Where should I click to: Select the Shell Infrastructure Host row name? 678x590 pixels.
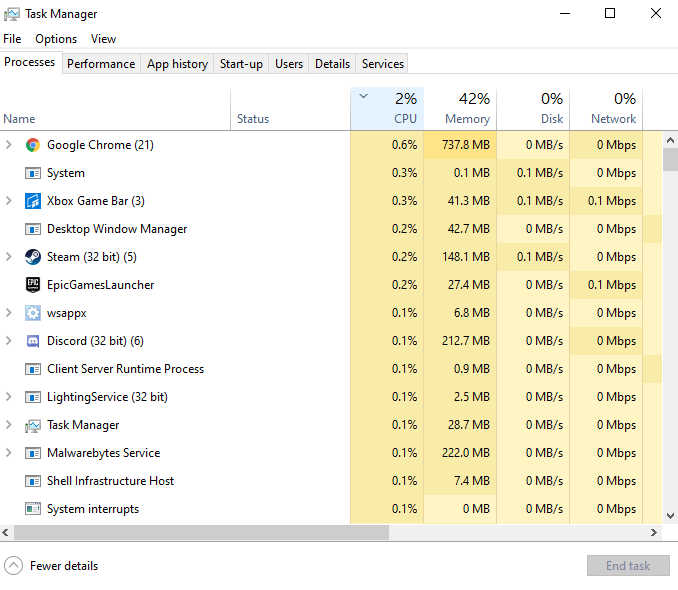[x=110, y=481]
